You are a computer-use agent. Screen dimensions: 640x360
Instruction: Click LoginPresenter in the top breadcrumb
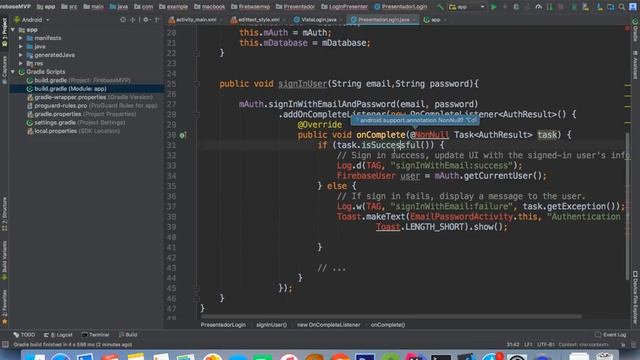tap(344, 7)
